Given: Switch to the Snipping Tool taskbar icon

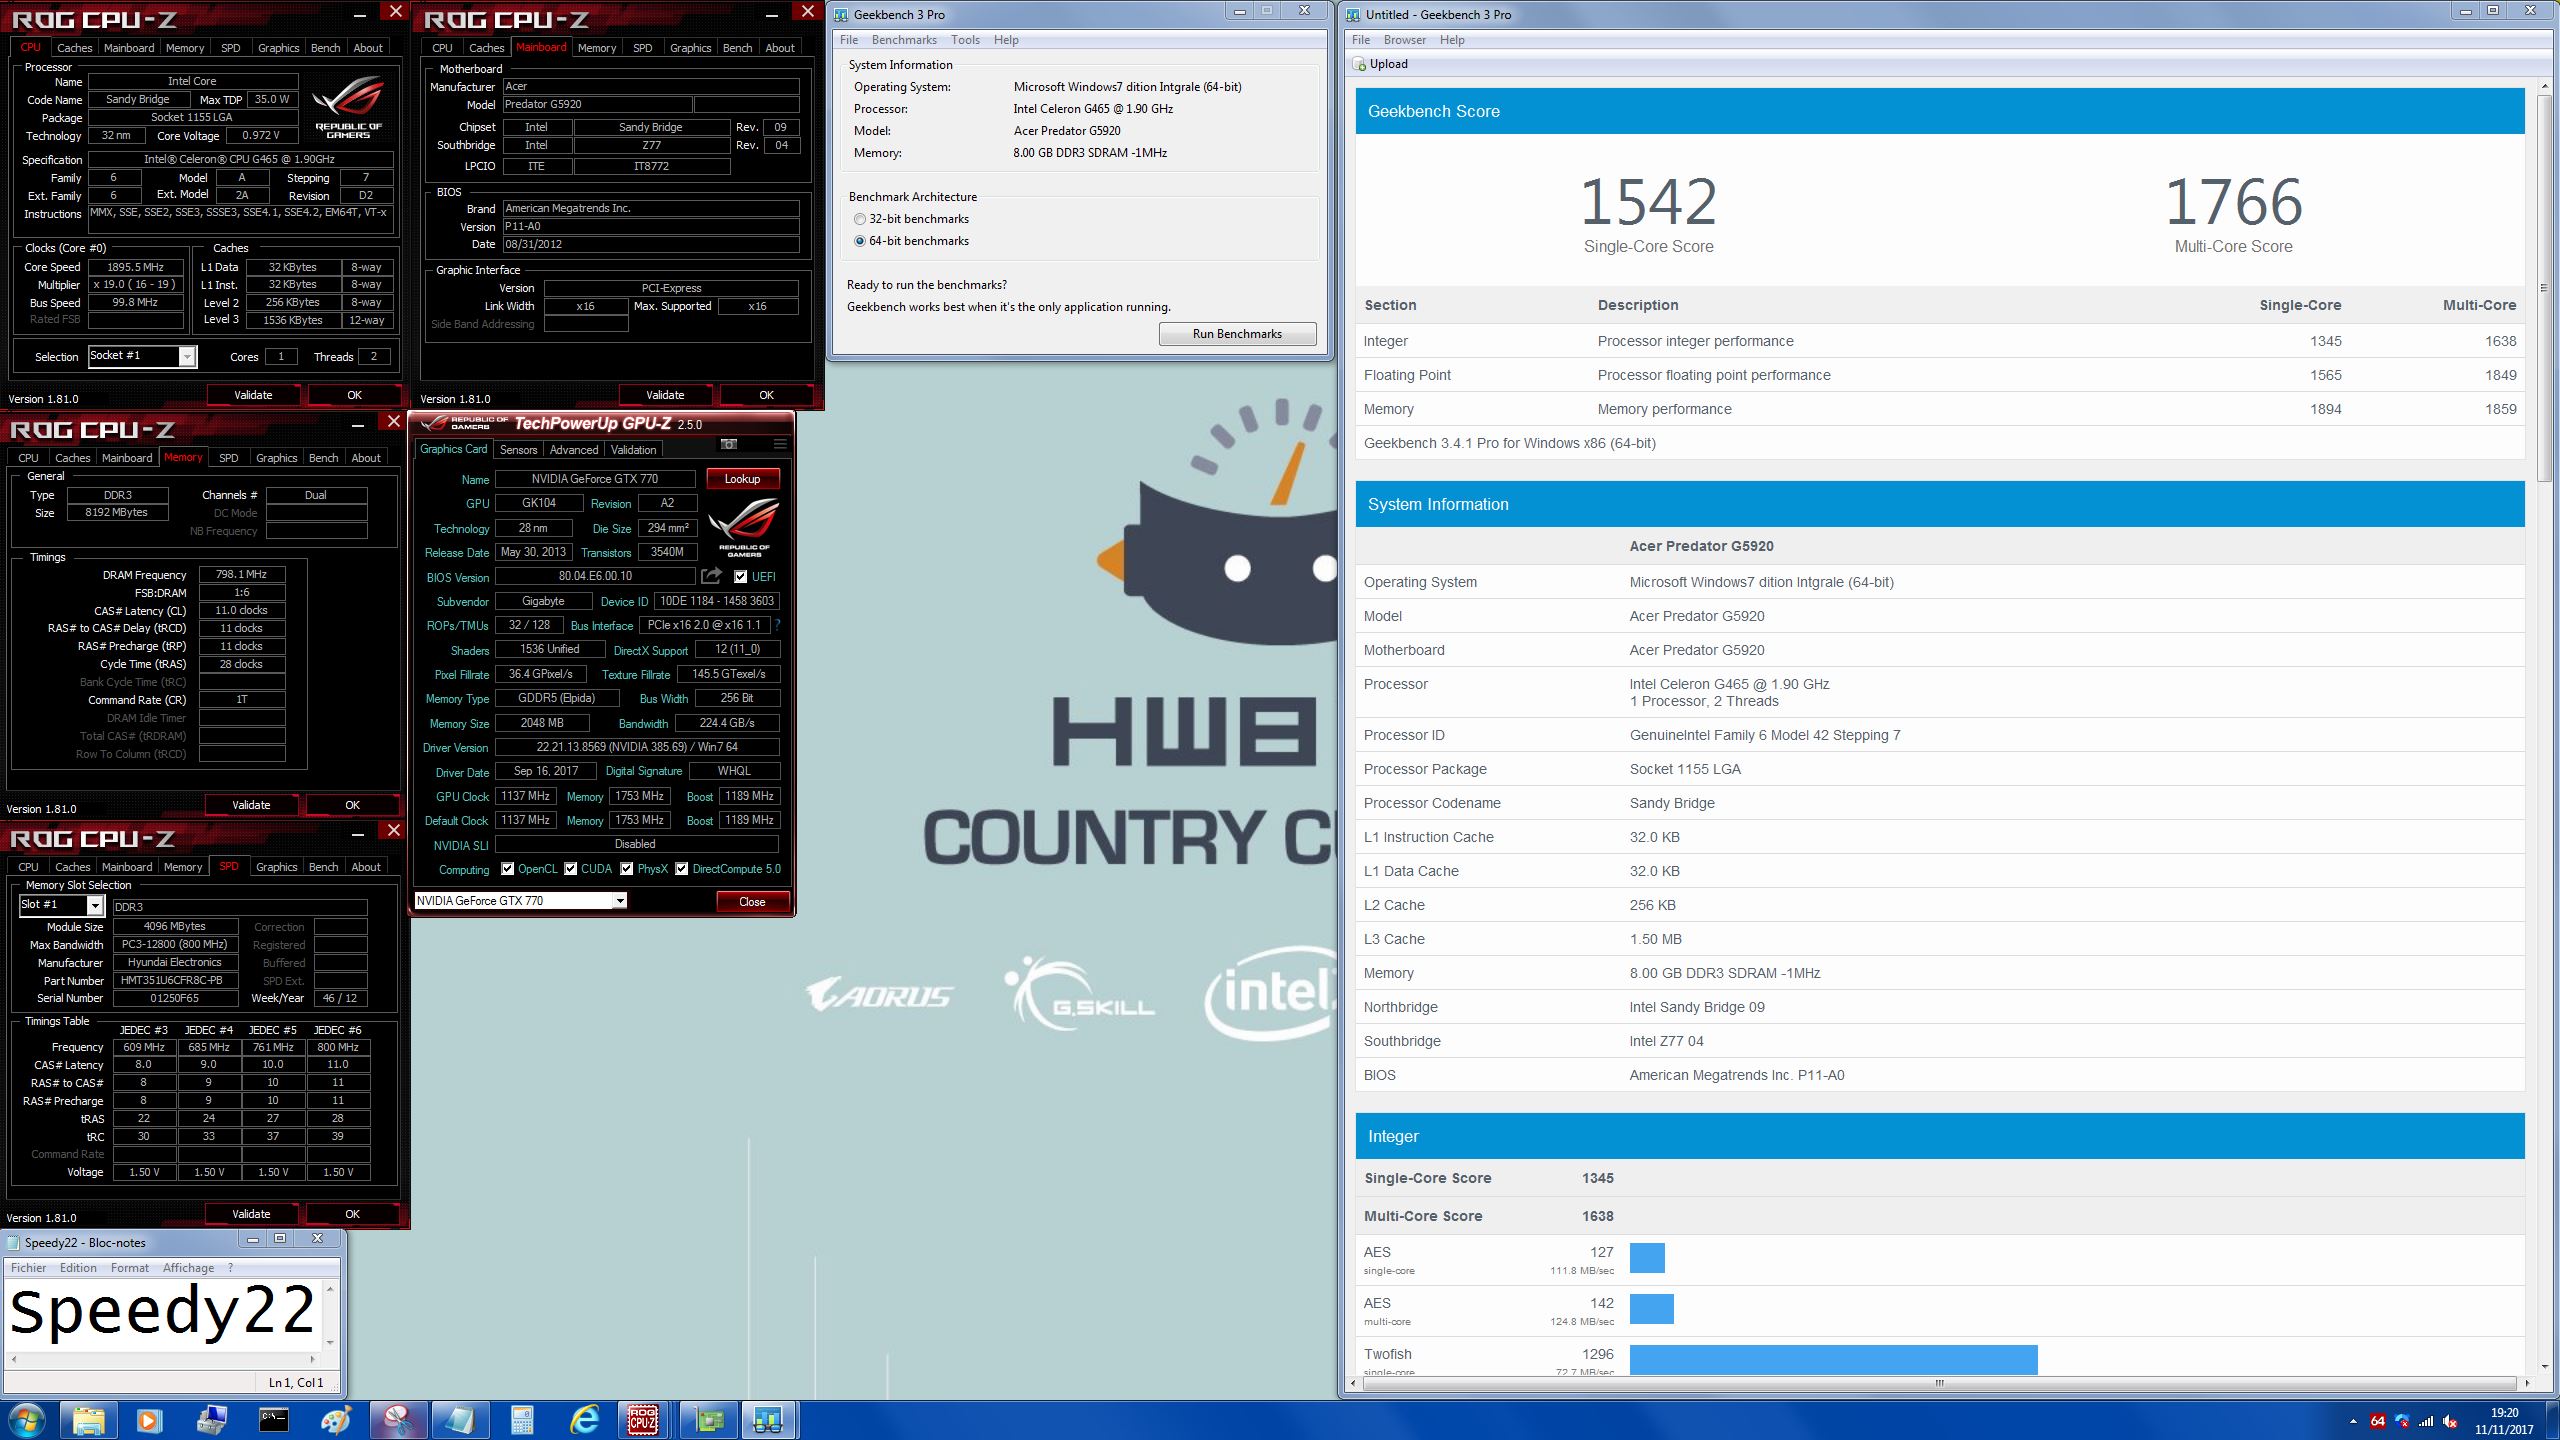Looking at the screenshot, I should click(x=397, y=1420).
